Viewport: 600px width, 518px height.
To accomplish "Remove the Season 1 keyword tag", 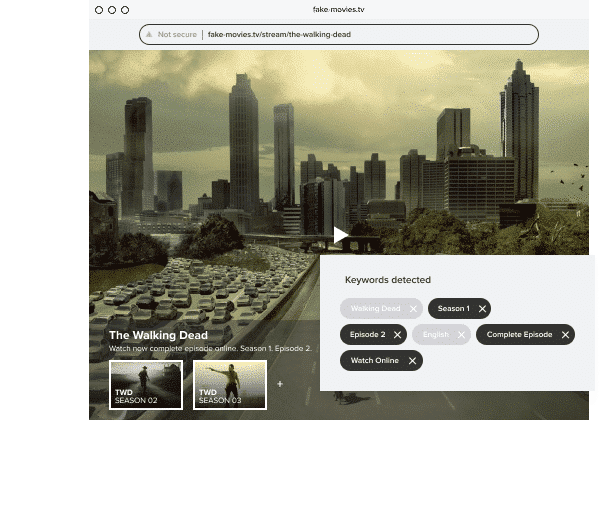I will (x=483, y=309).
